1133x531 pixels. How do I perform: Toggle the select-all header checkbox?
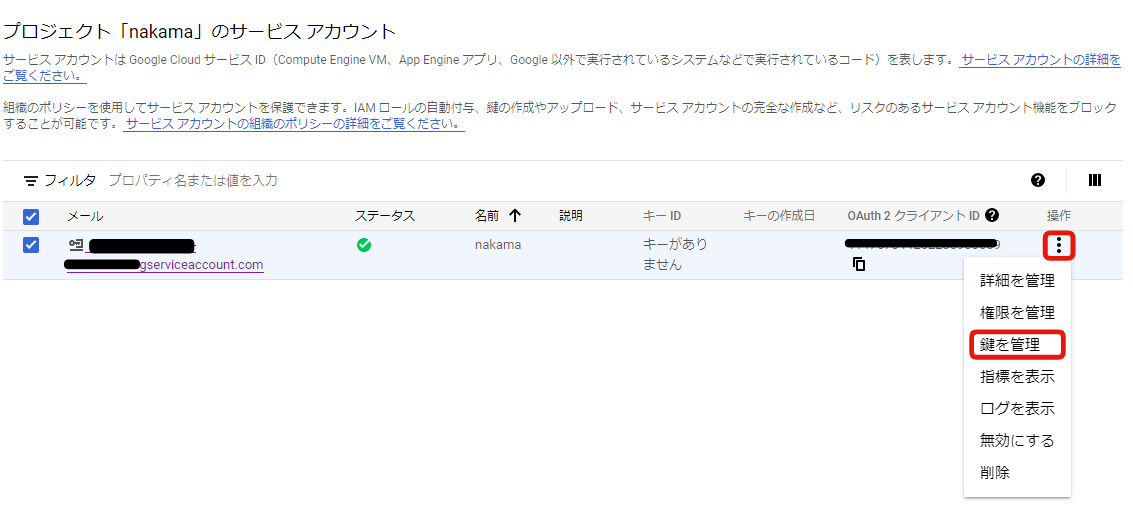31,216
